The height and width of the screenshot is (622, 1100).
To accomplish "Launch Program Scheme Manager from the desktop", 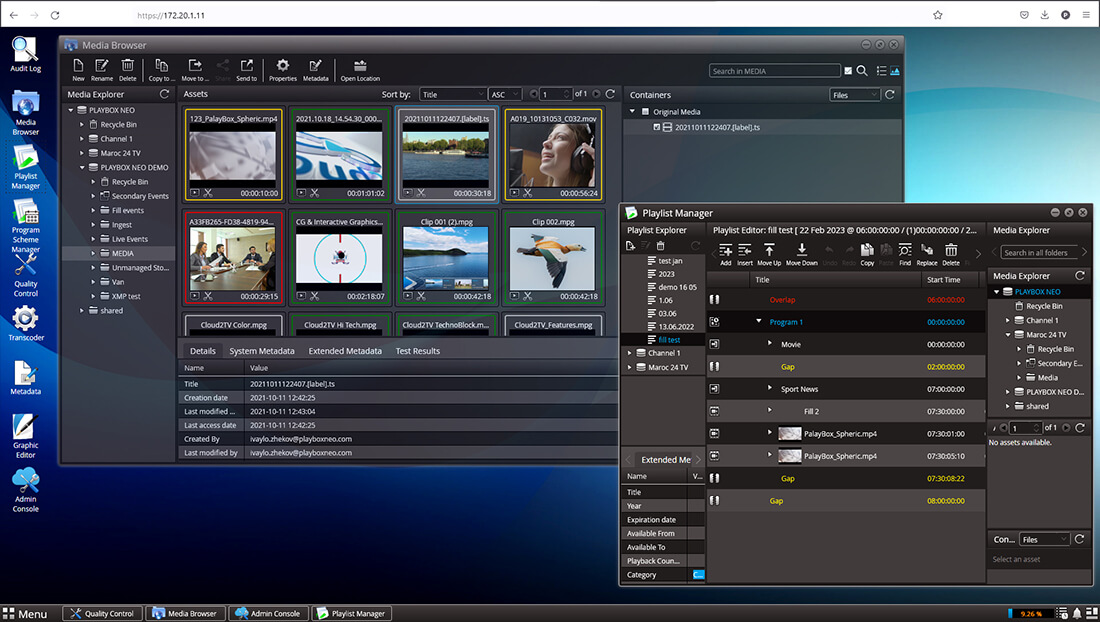I will click(x=25, y=226).
